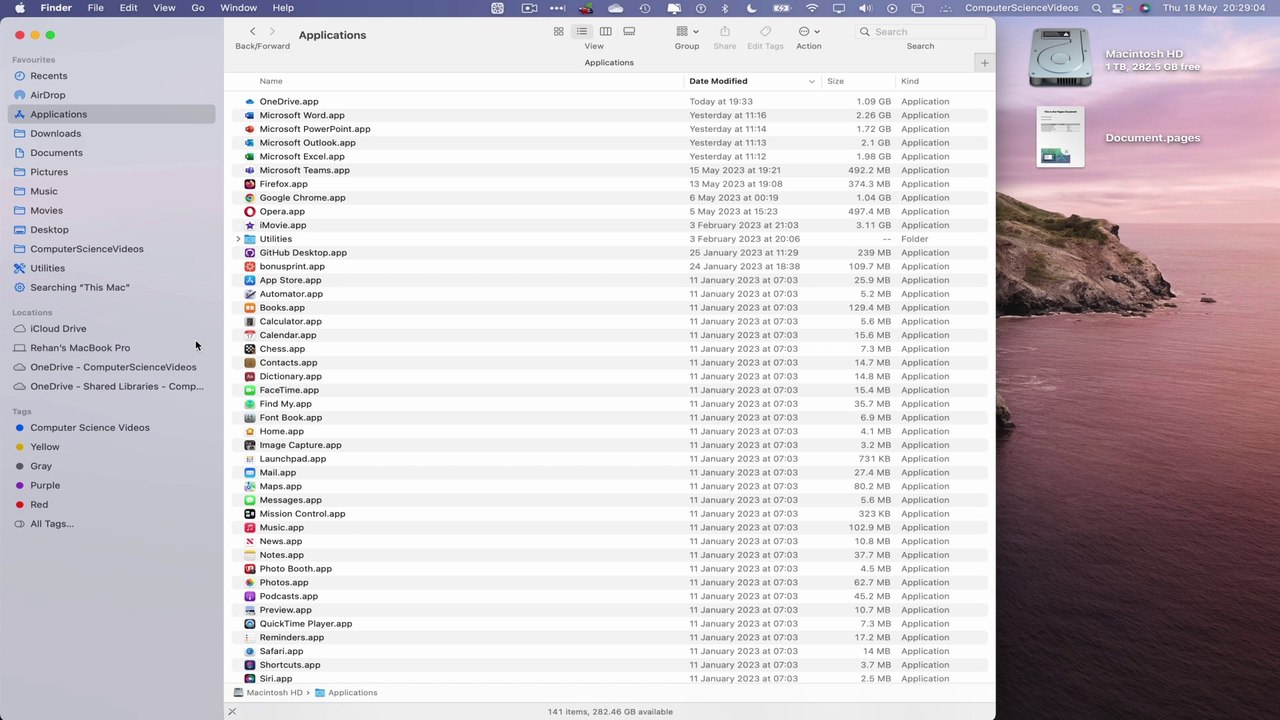Open the Group options dropdown
Viewport: 1280px width, 720px height.
[687, 31]
